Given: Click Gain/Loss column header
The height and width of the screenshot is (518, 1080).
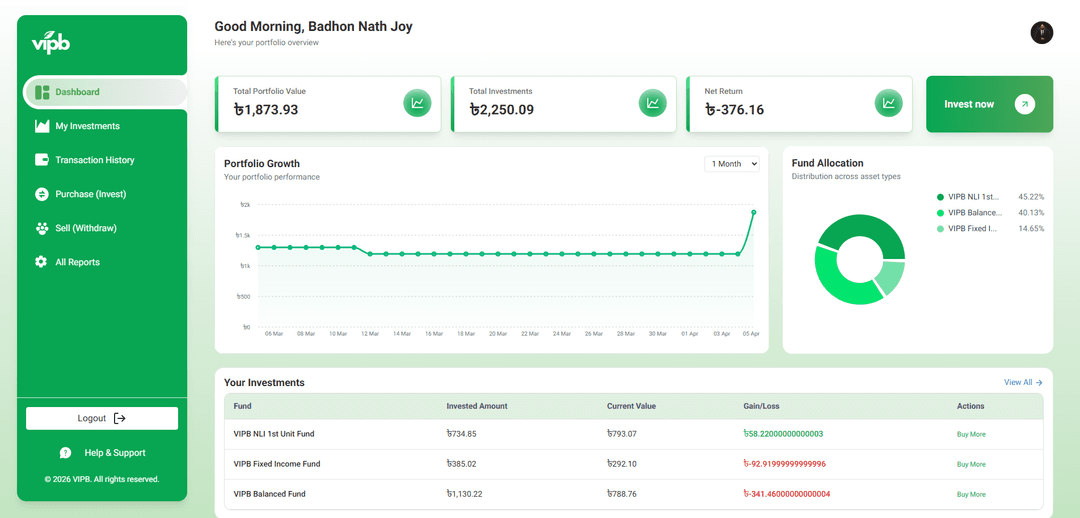Looking at the screenshot, I should coord(761,406).
